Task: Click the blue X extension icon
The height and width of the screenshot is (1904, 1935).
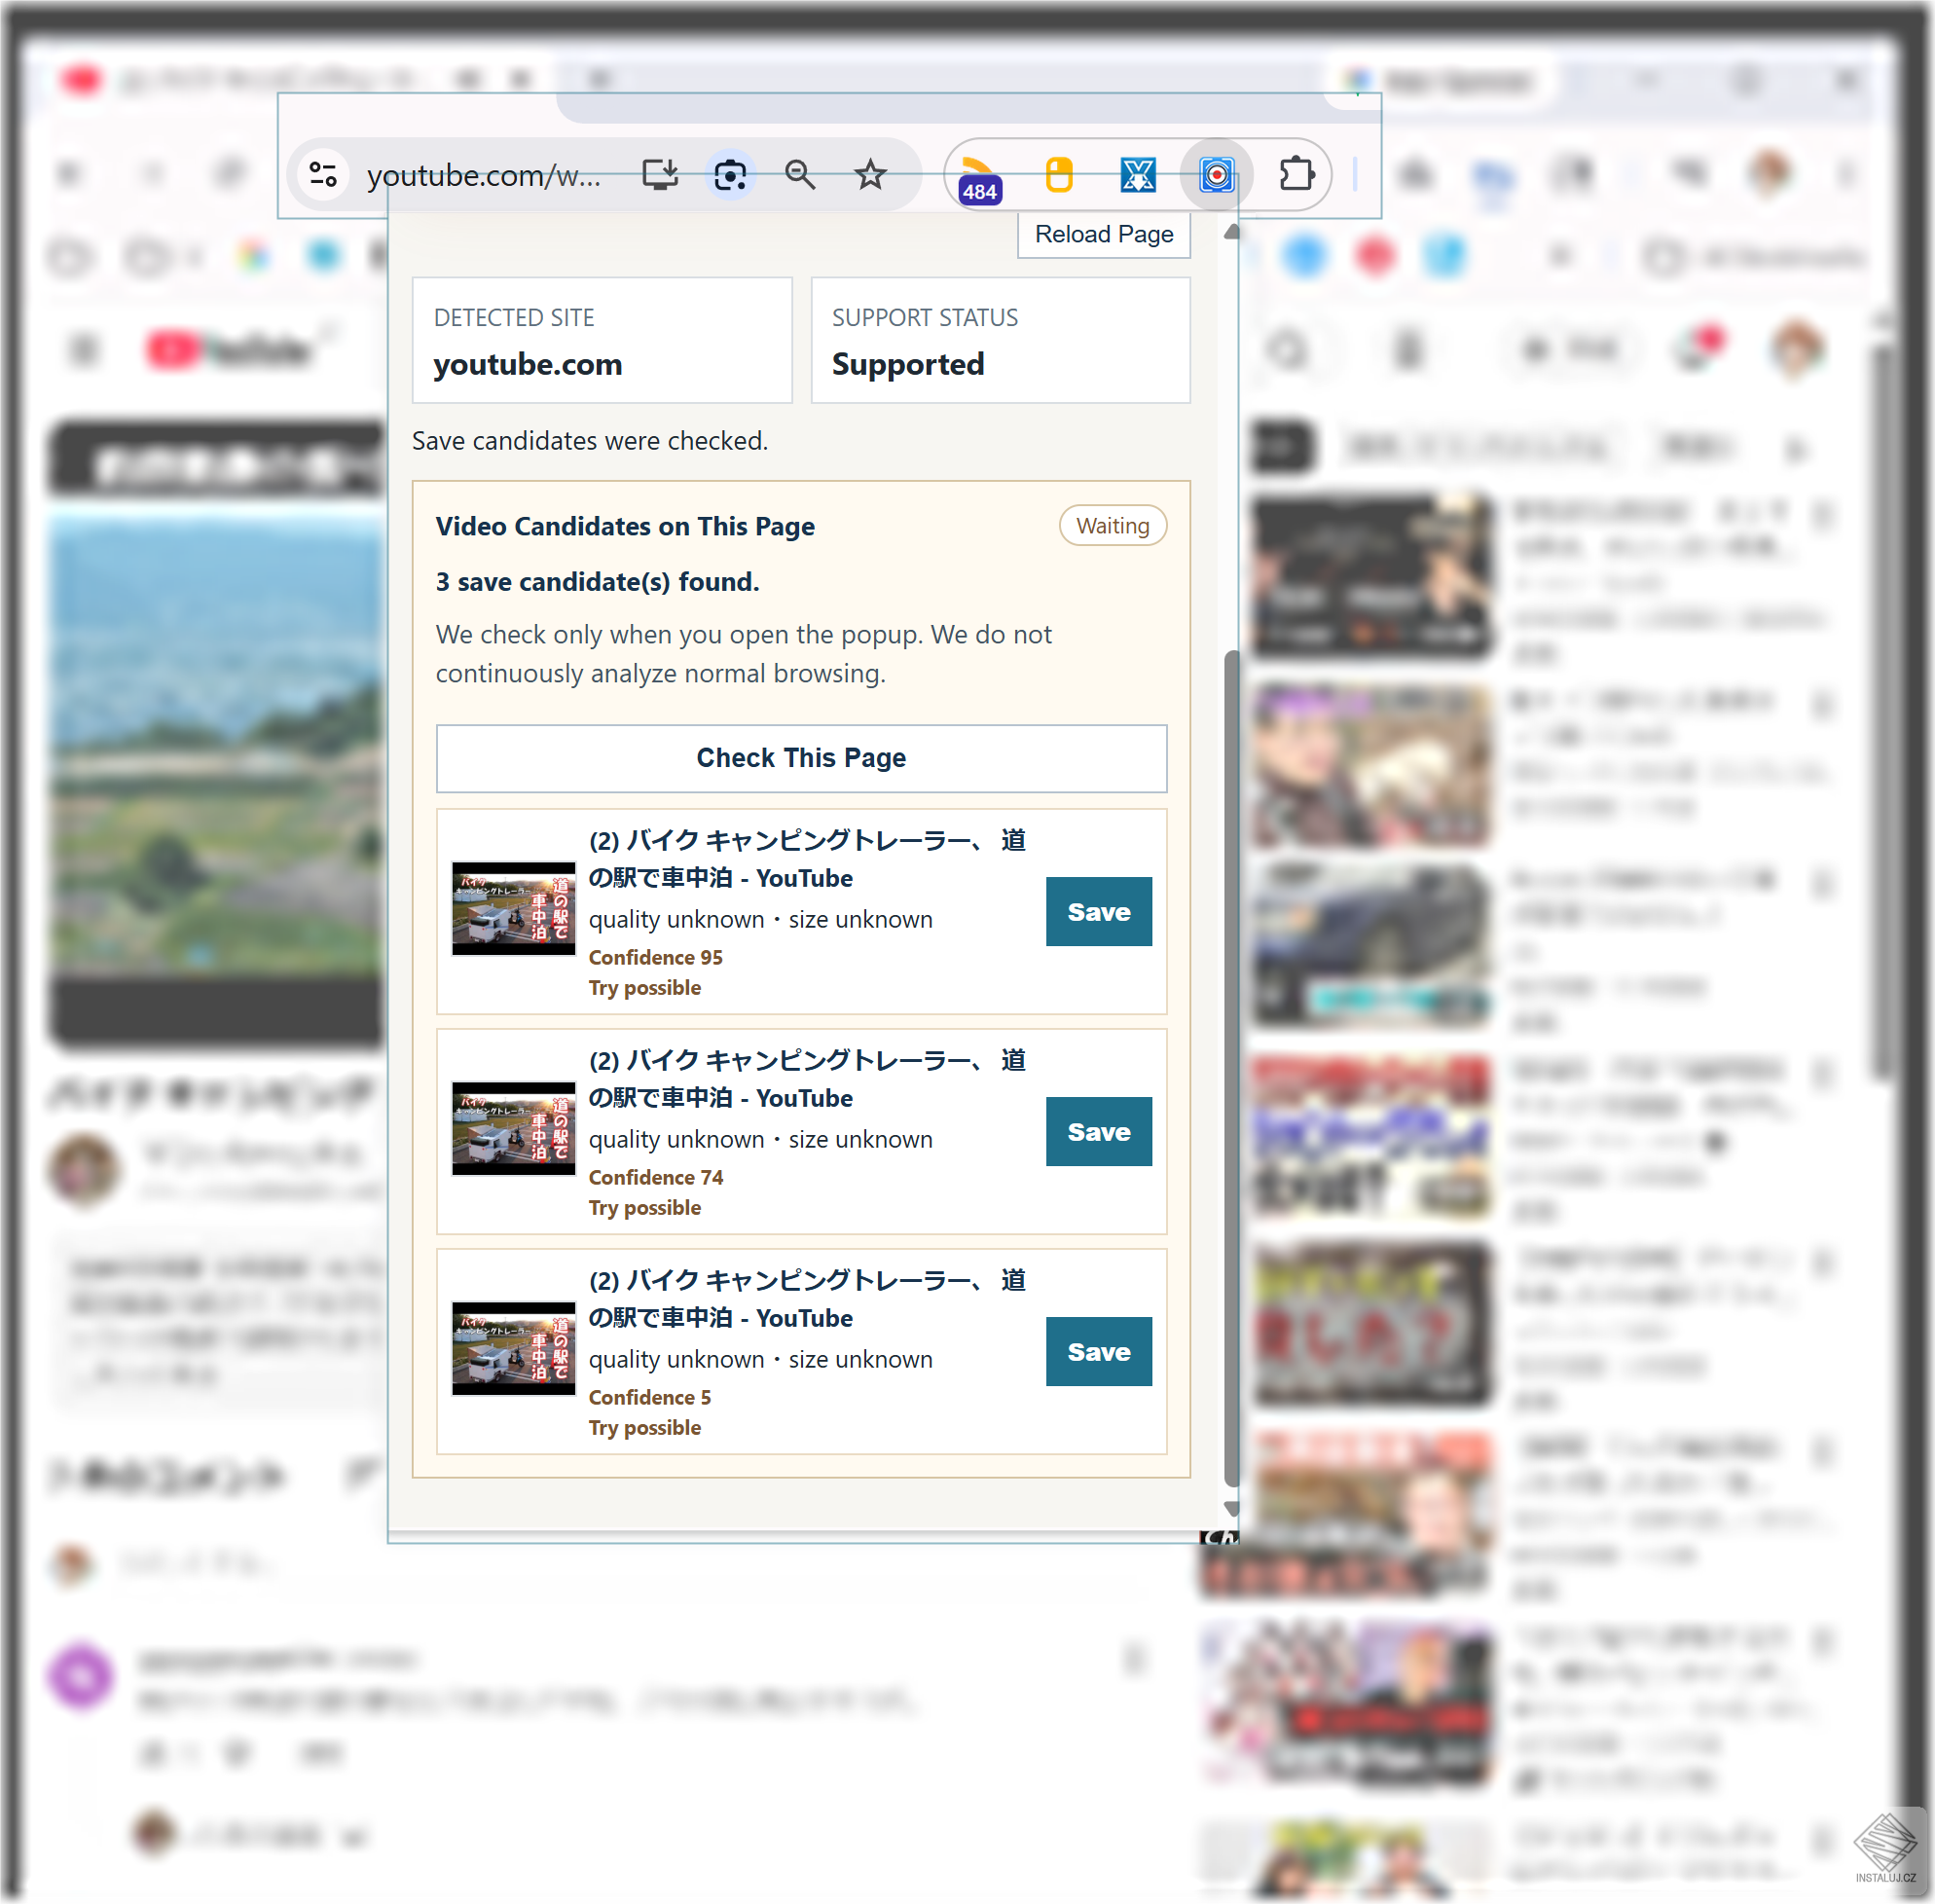Action: 1138,175
